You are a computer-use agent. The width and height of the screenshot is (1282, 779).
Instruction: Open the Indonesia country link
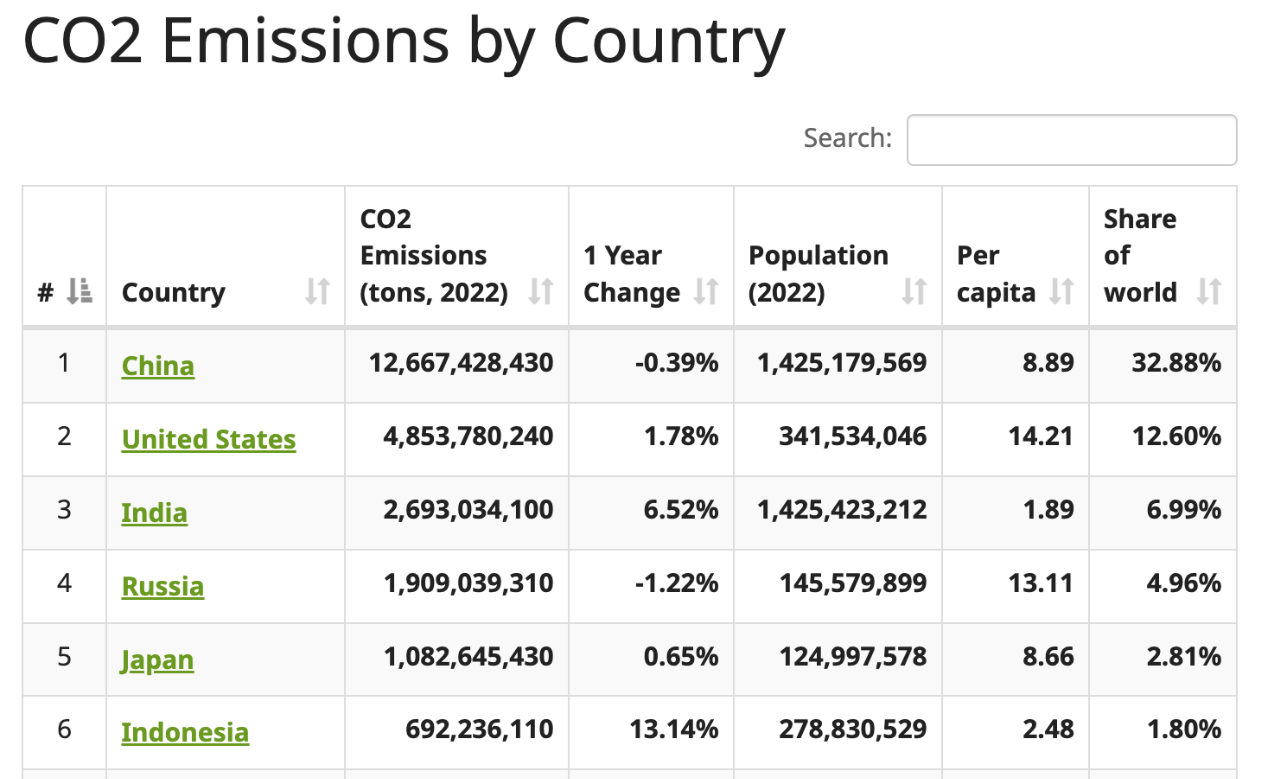coord(185,733)
